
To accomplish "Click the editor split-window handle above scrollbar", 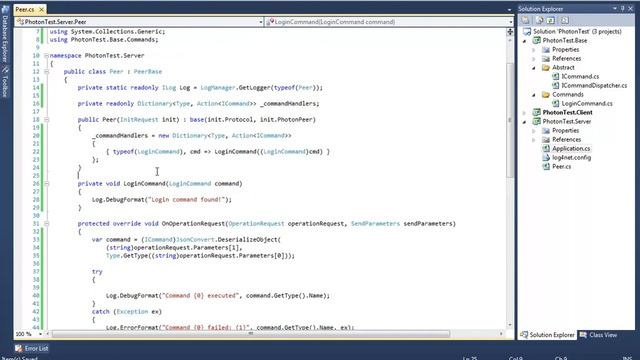I will click(x=510, y=32).
